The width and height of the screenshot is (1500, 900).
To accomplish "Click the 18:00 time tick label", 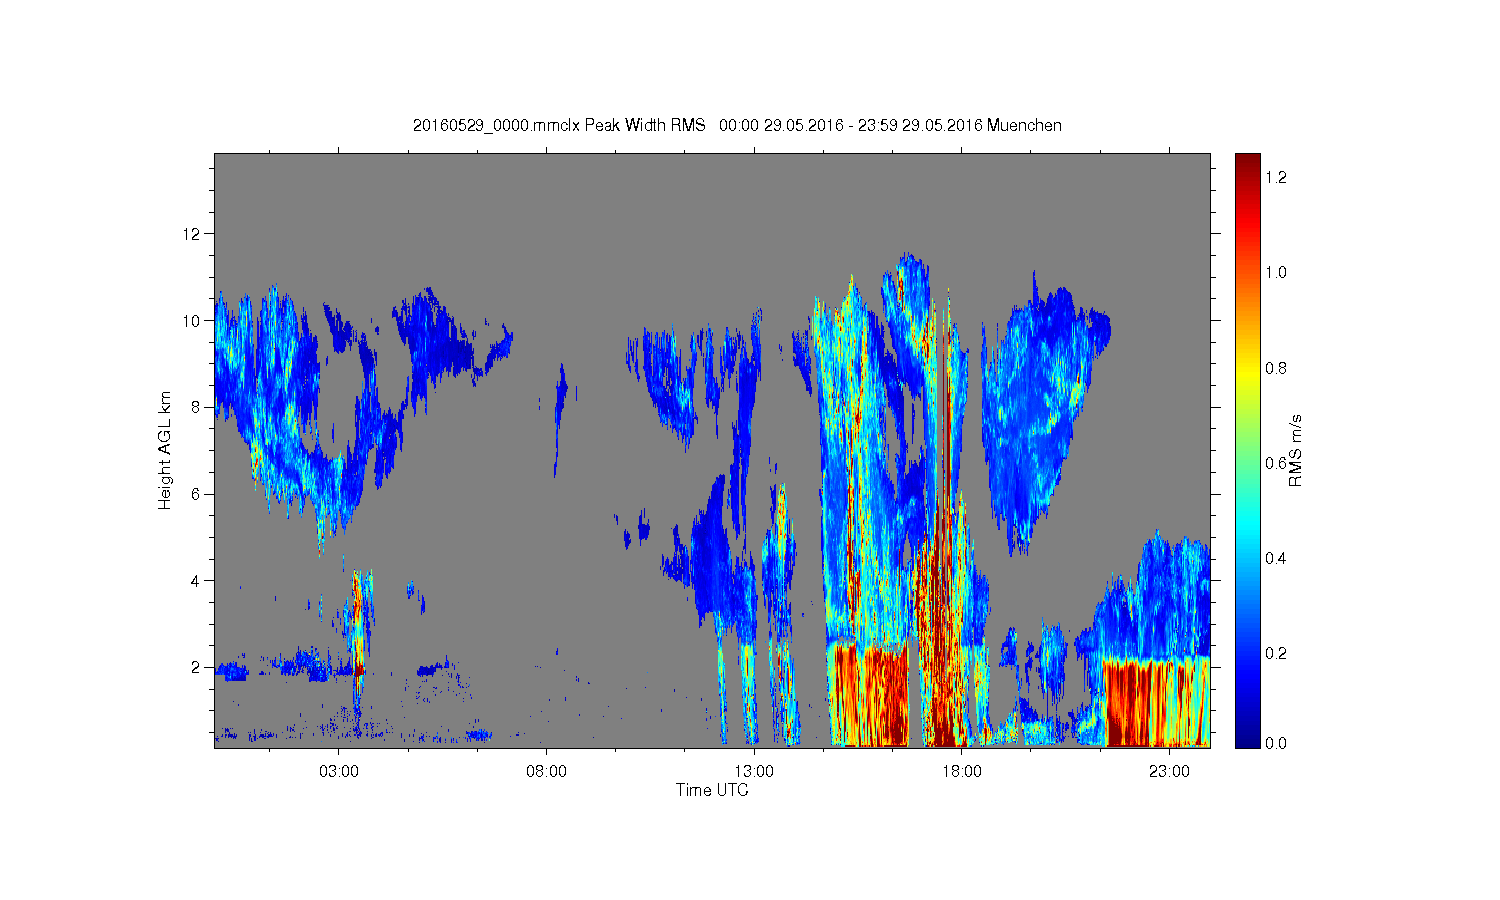I will point(962,772).
